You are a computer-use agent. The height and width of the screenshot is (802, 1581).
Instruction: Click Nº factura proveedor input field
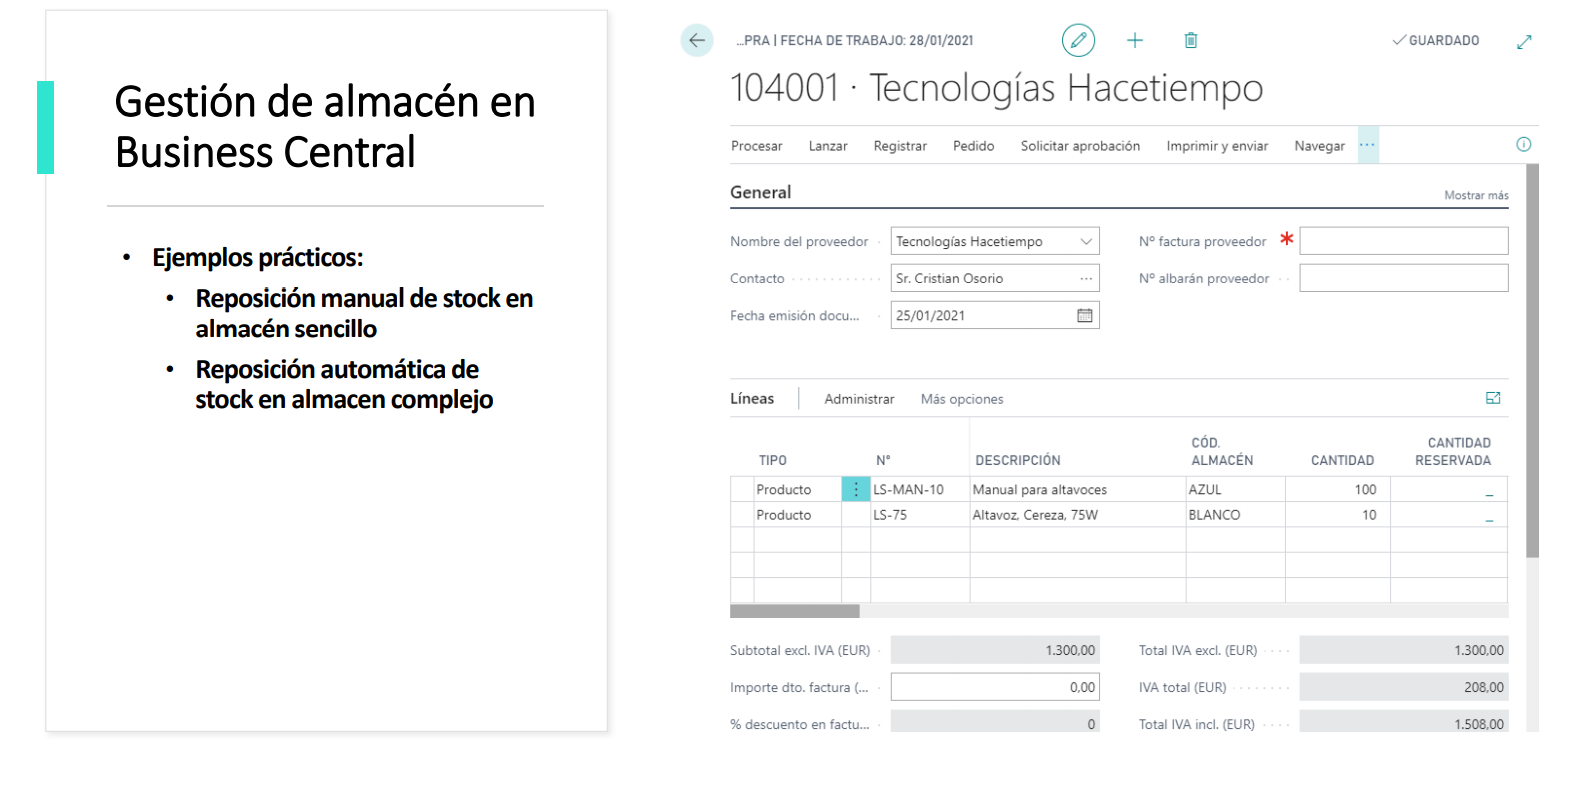pyautogui.click(x=1404, y=241)
